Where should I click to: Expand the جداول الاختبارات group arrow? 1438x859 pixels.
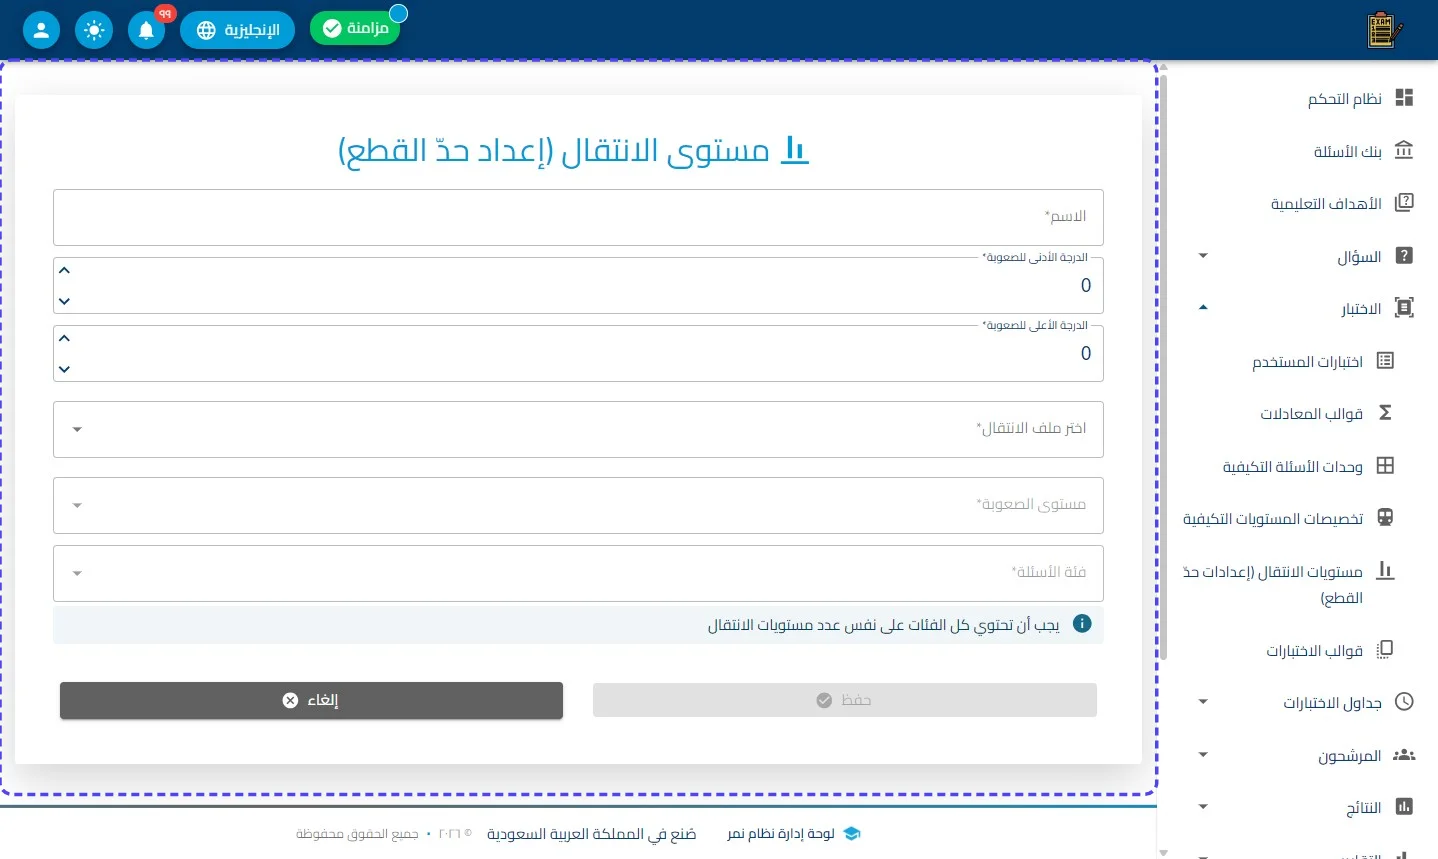(x=1203, y=702)
